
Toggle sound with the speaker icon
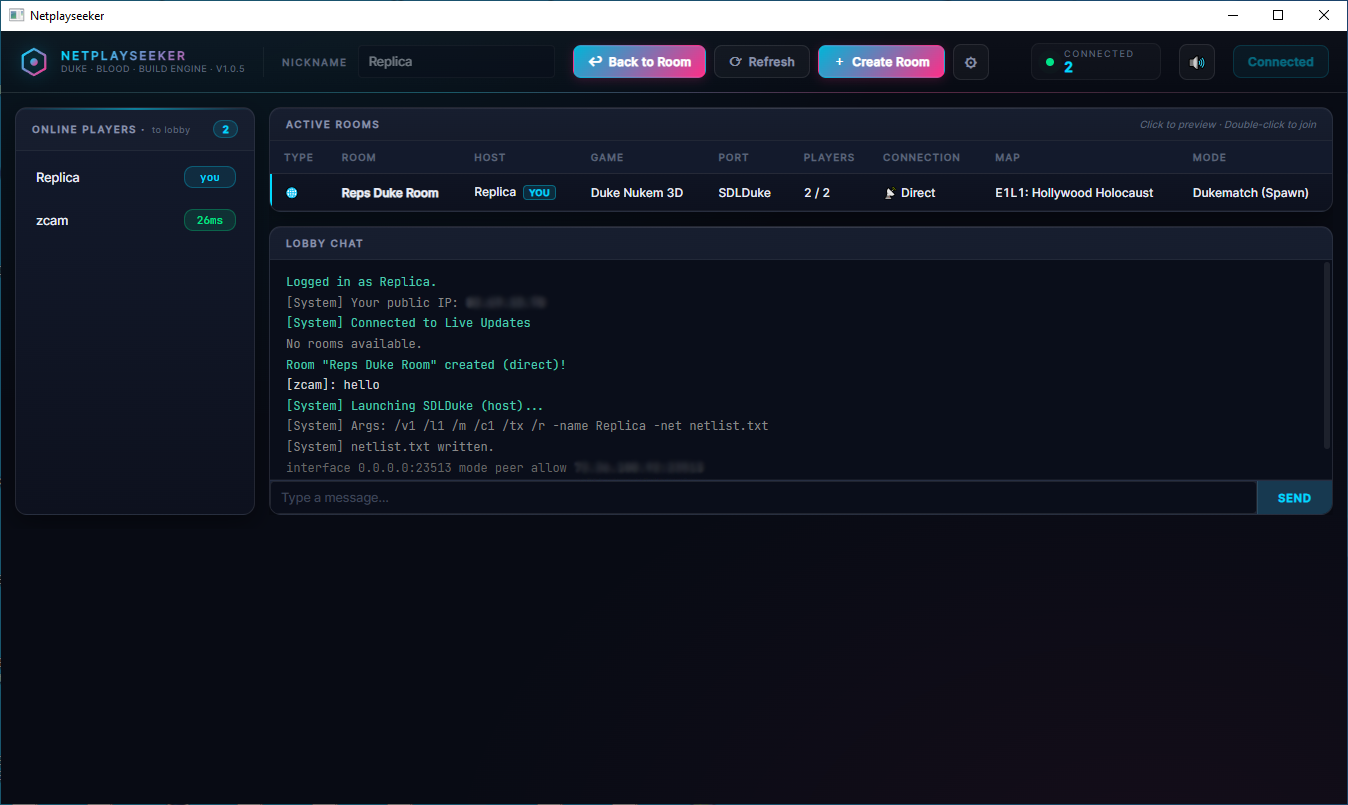click(1197, 62)
